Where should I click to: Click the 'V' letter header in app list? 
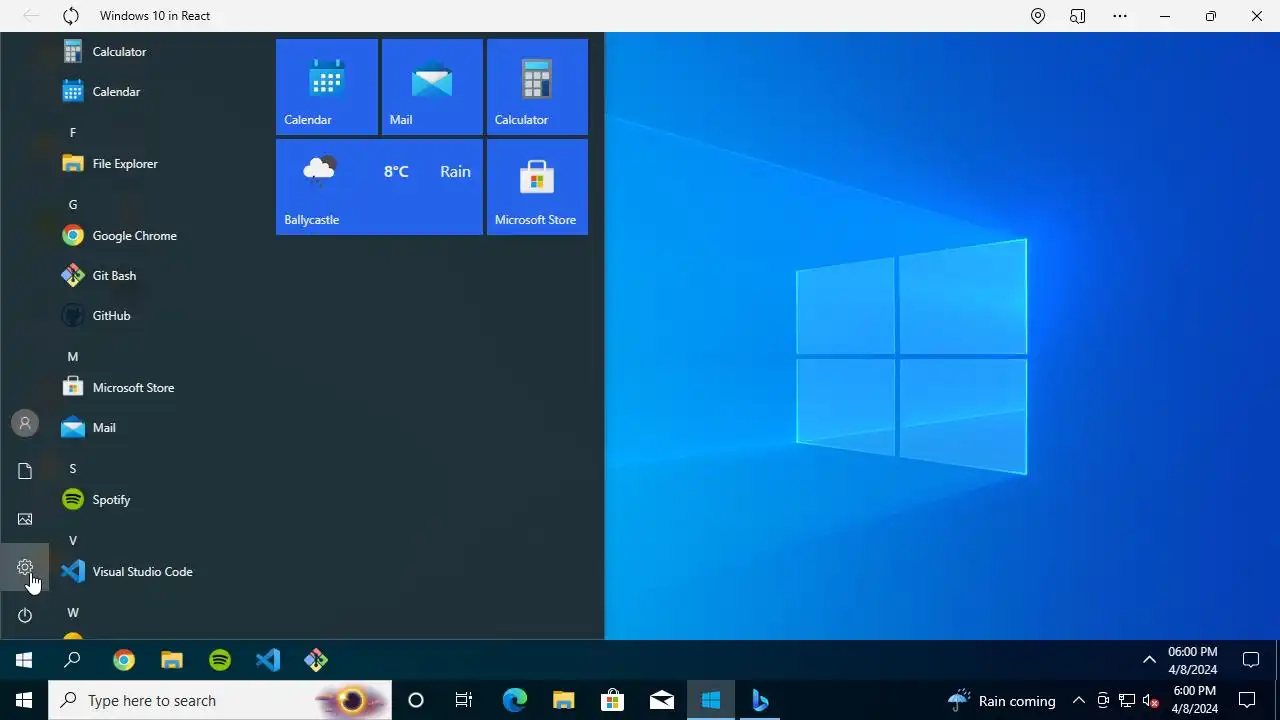[72, 541]
